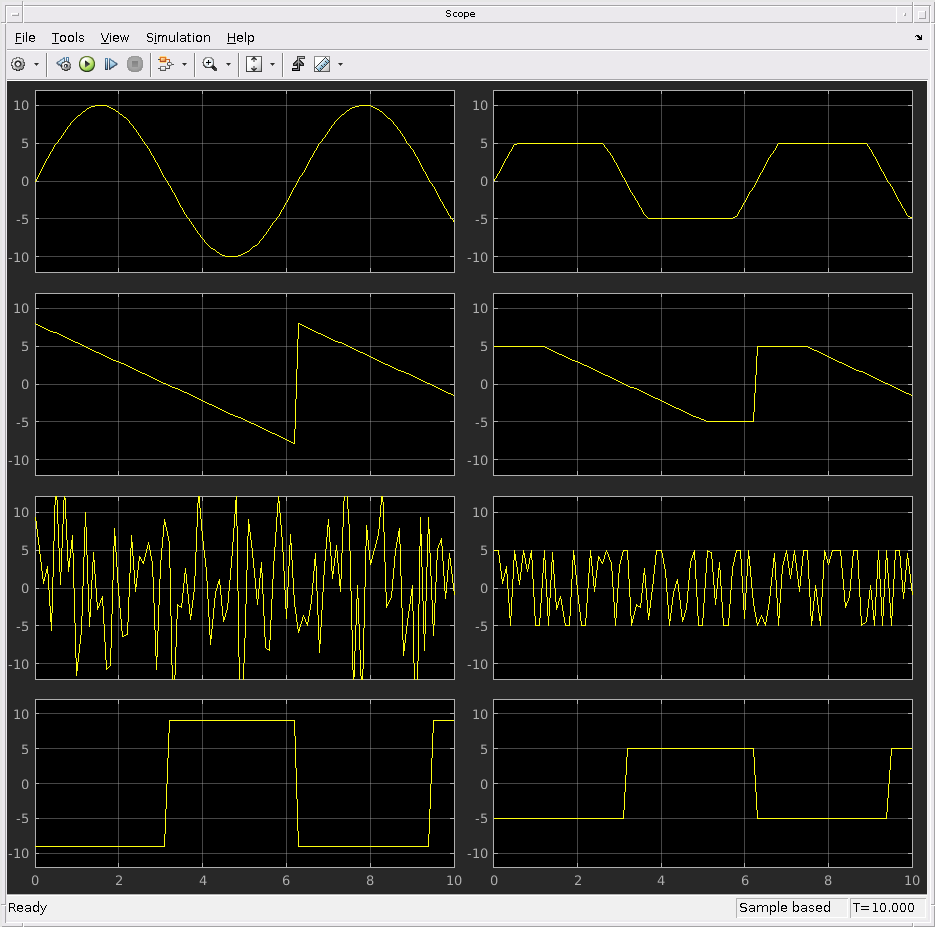The image size is (935, 927).
Task: Open the Simulation menu
Action: point(178,38)
